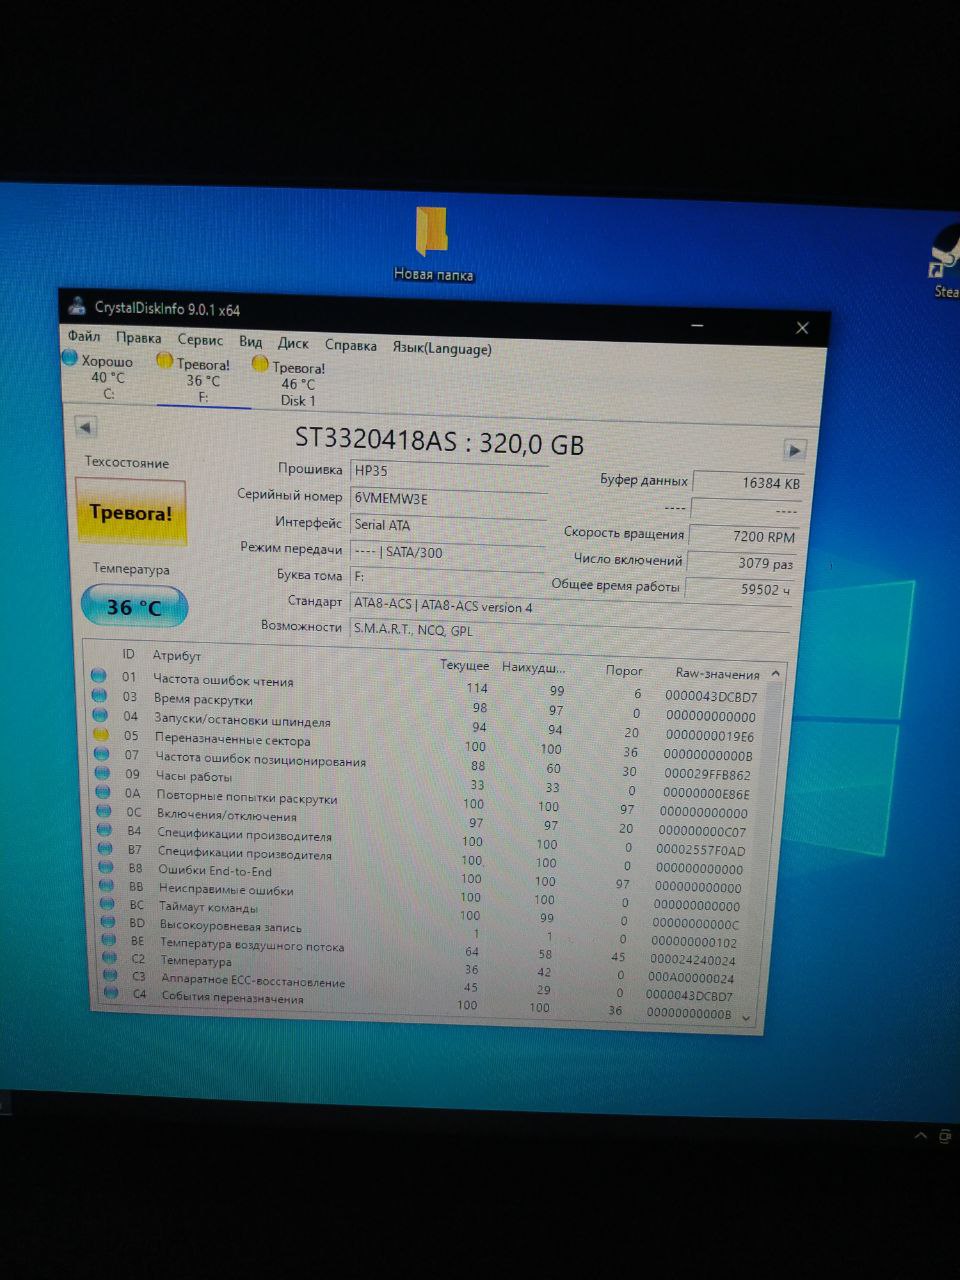Click rotation speed field 7200 RPM

[745, 536]
